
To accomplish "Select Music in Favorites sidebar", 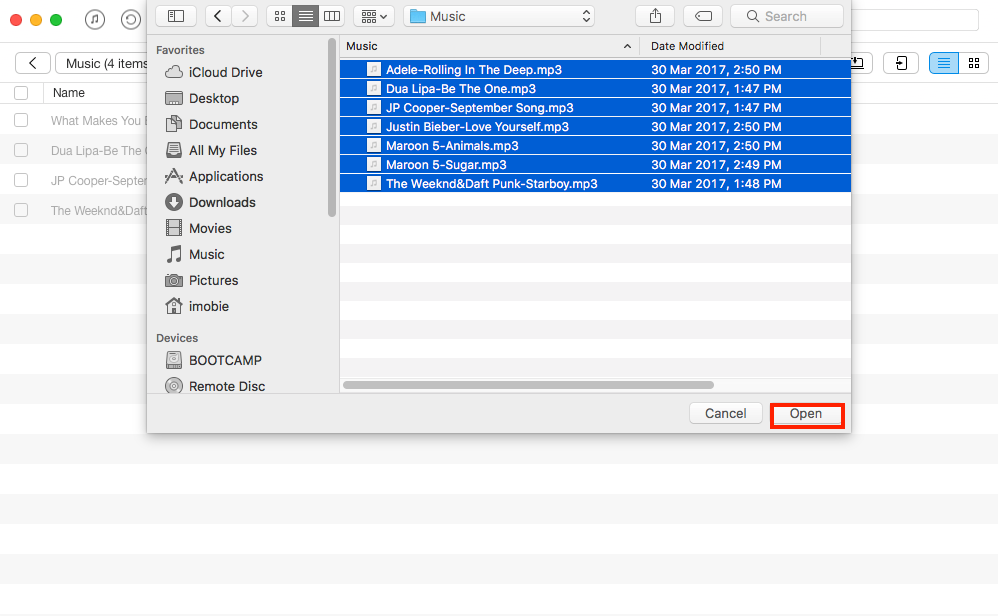I will pos(194,255).
